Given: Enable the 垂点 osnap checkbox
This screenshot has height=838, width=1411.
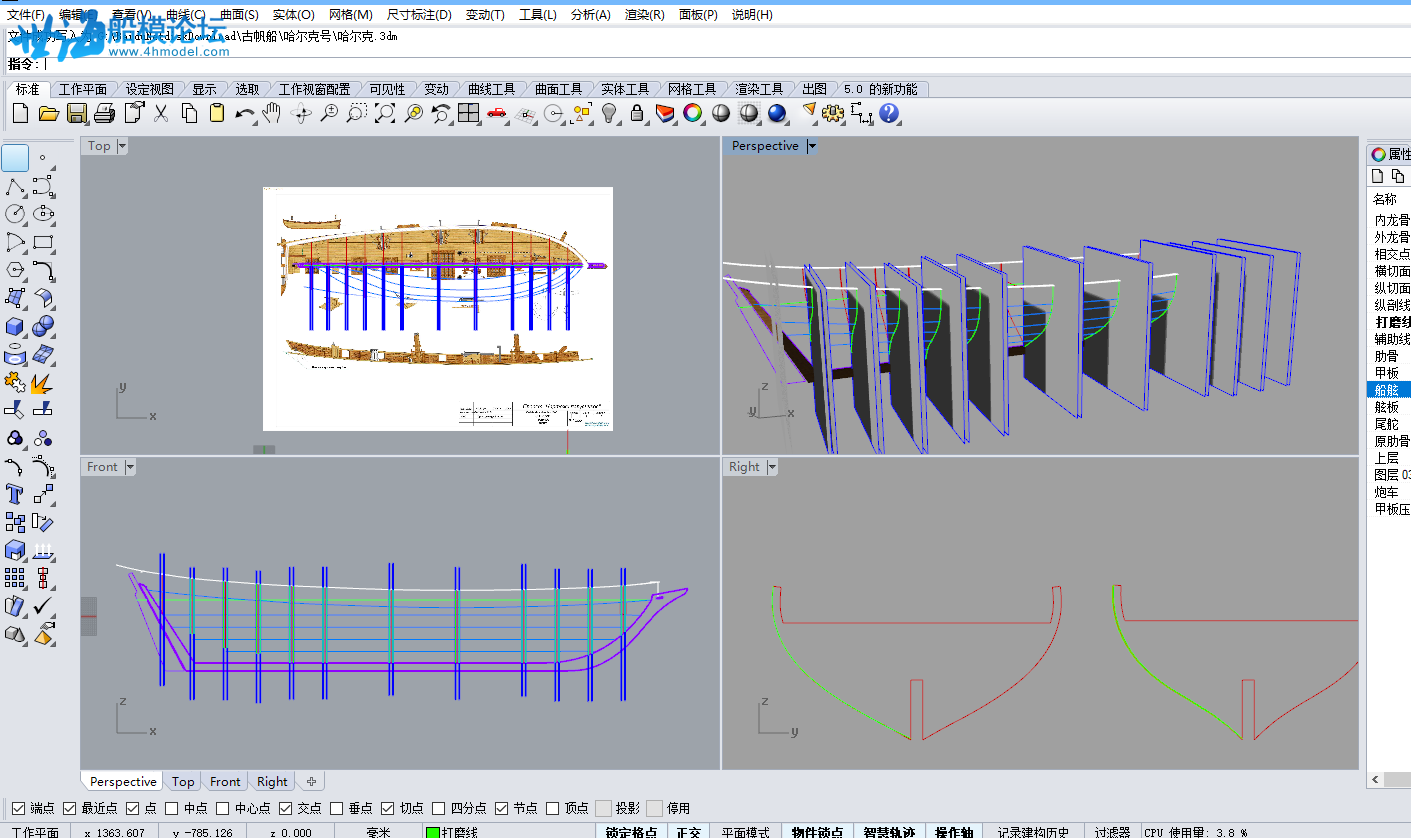Looking at the screenshot, I should 337,808.
